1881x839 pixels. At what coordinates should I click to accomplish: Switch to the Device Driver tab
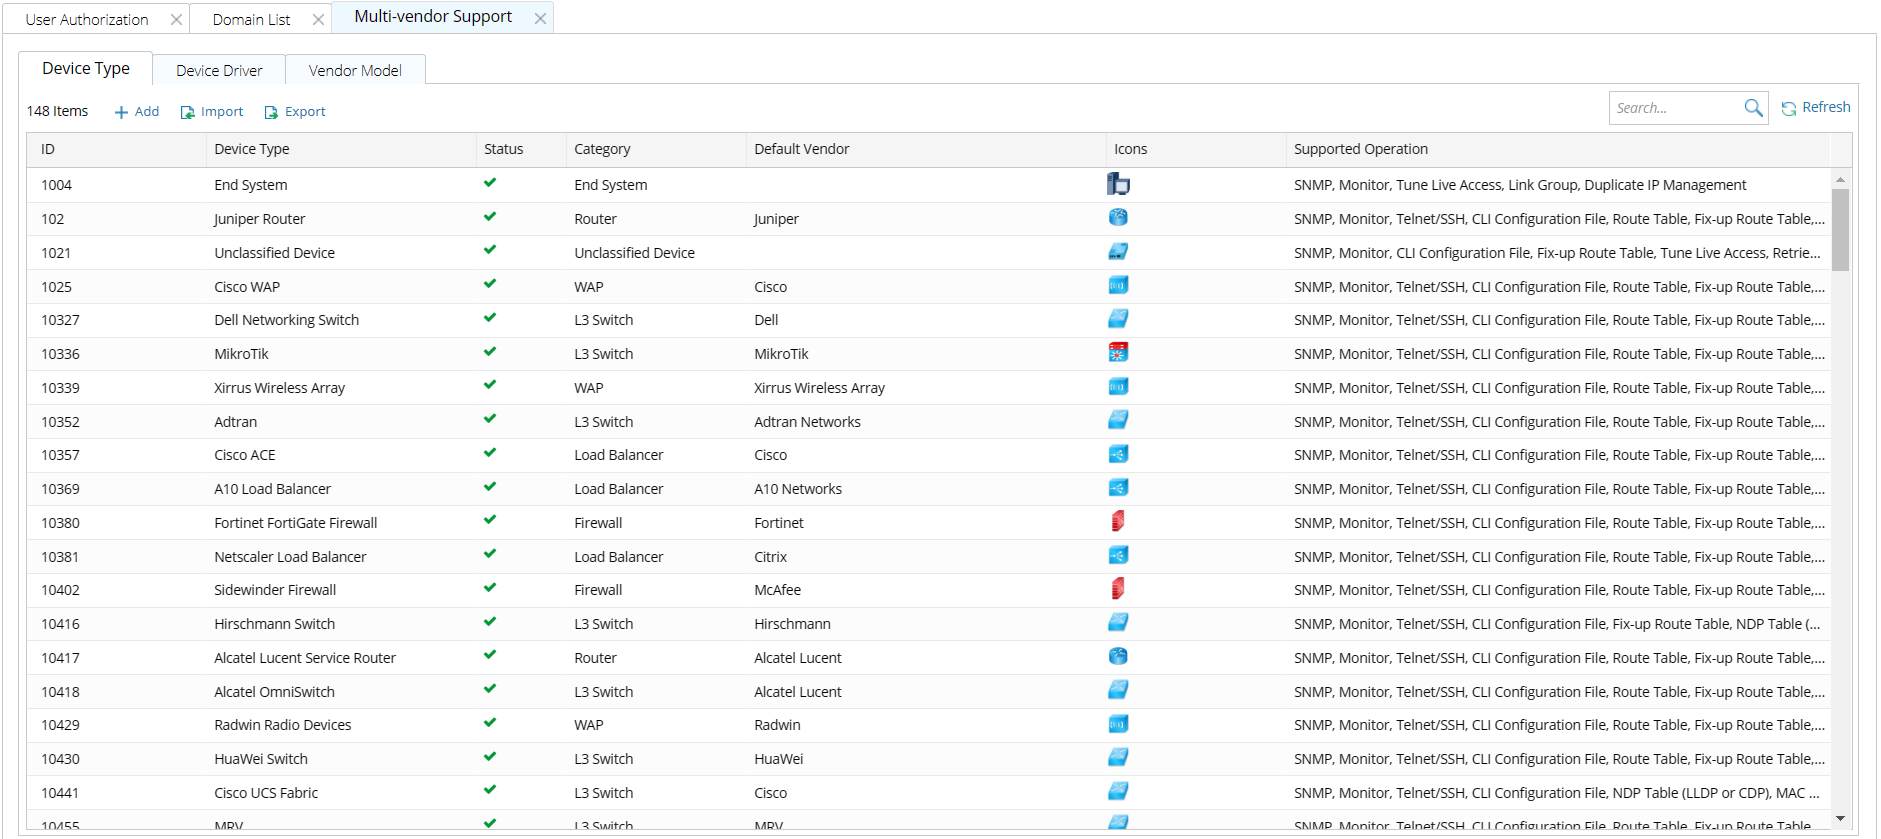click(219, 70)
